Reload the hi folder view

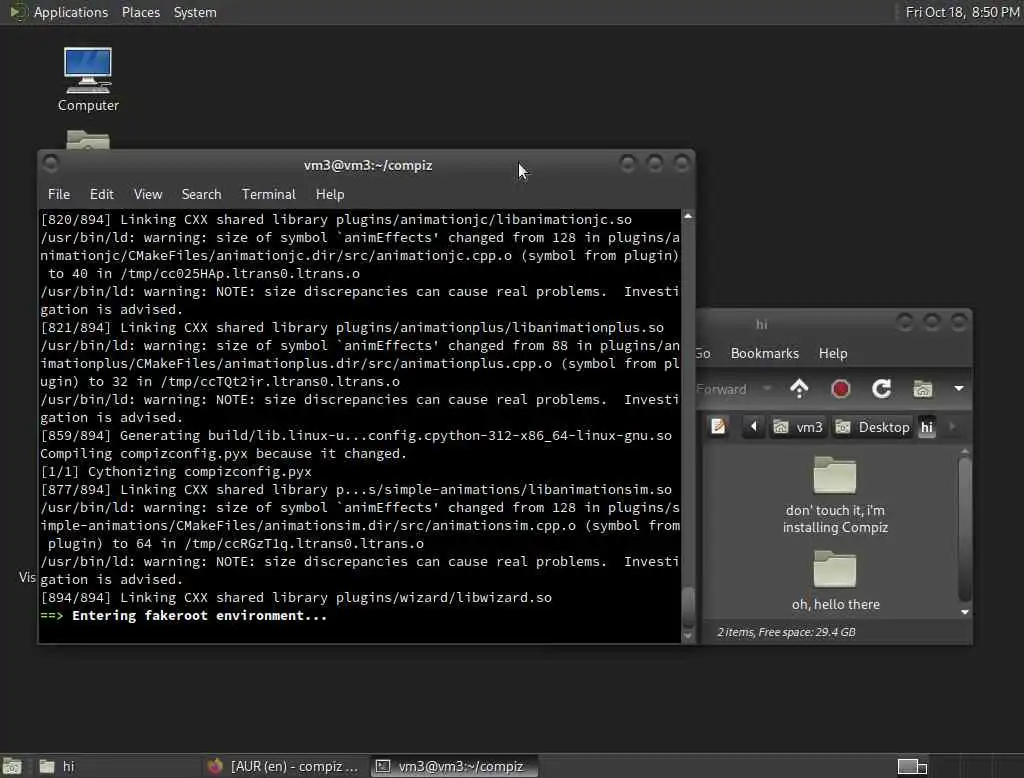click(x=882, y=389)
